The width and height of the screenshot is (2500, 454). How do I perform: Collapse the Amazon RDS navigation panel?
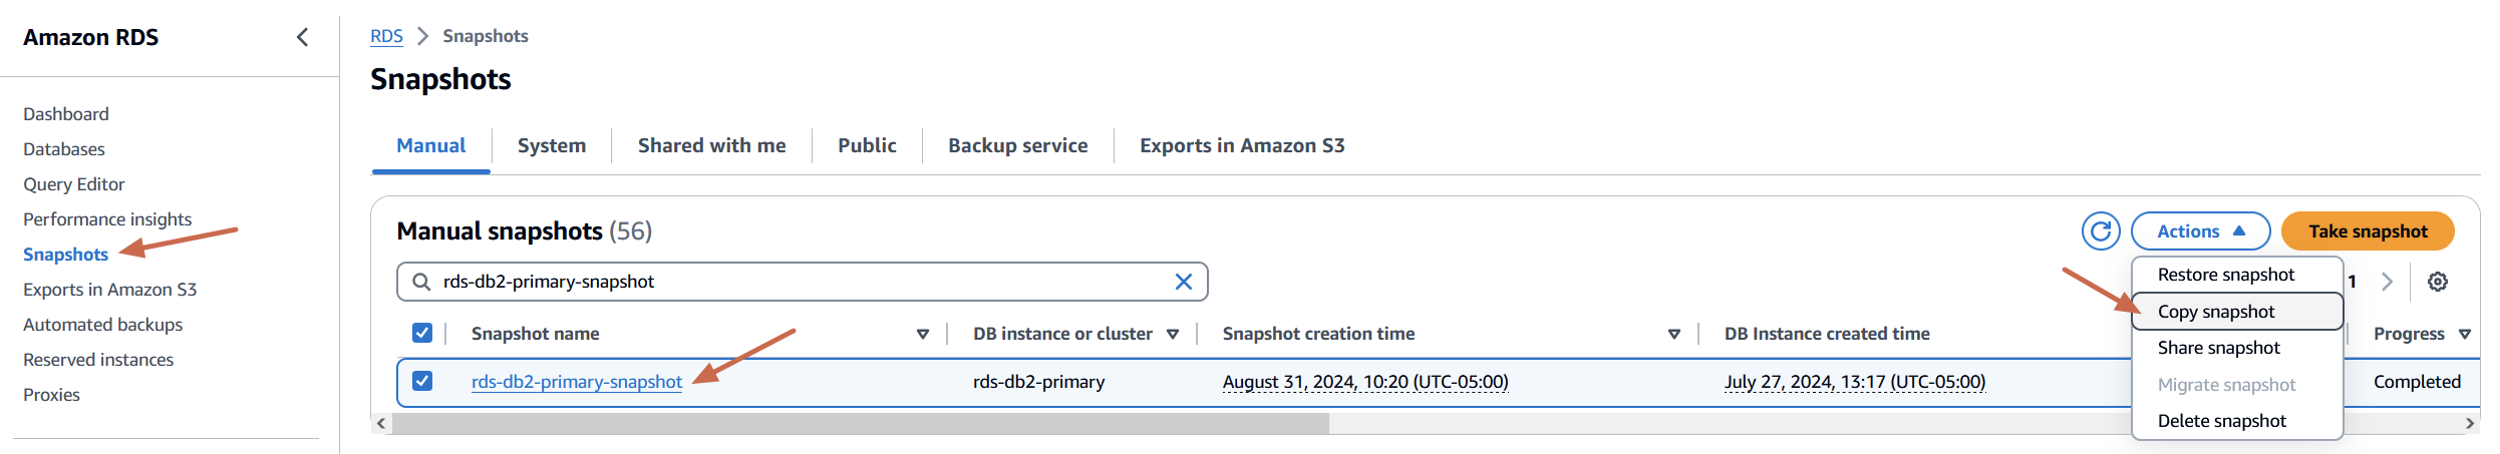point(302,38)
